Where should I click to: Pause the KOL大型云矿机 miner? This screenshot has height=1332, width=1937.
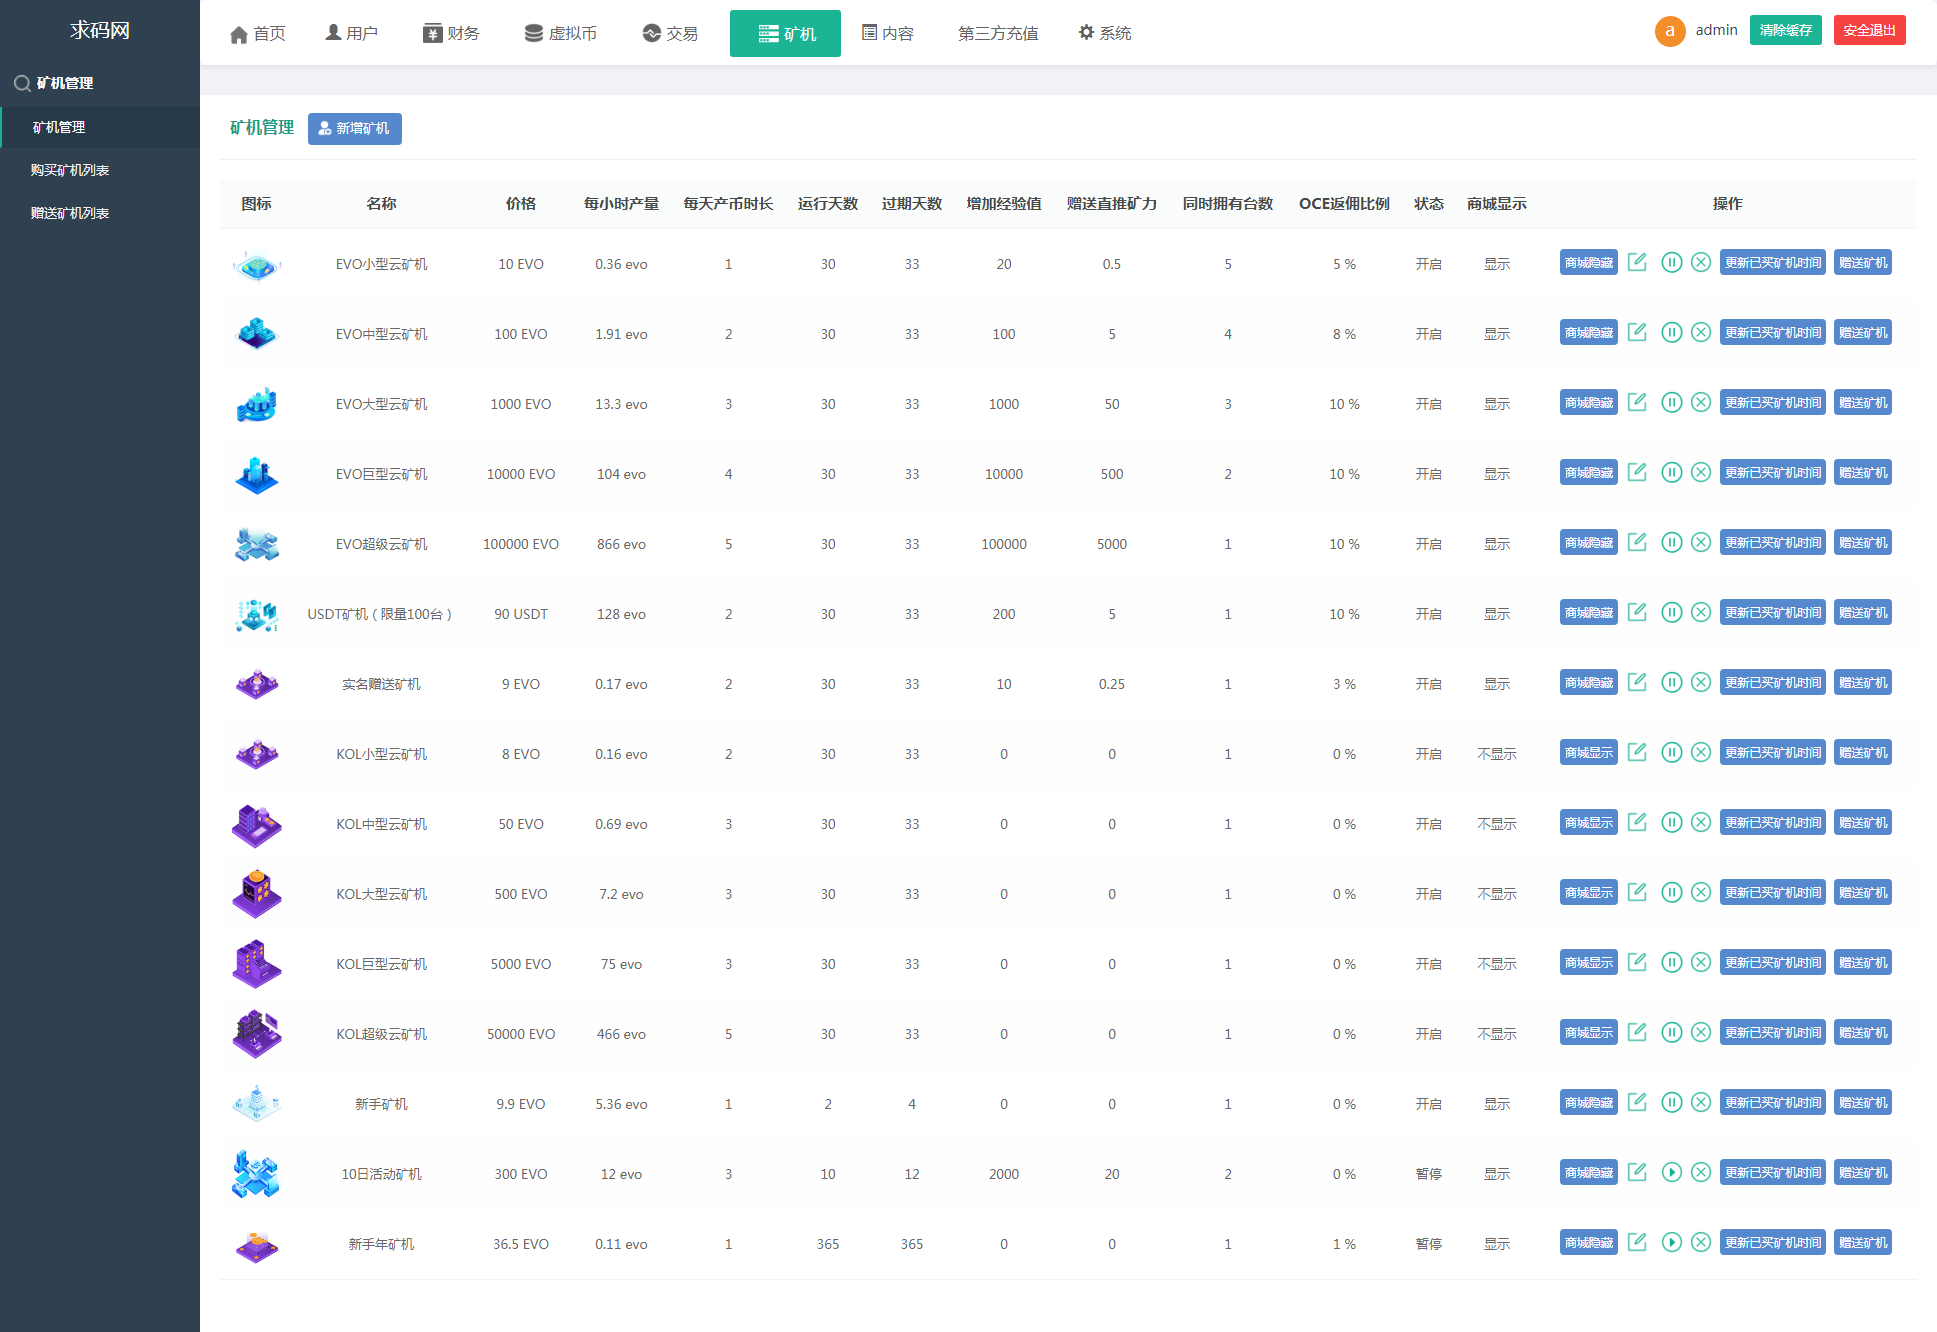click(x=1671, y=892)
